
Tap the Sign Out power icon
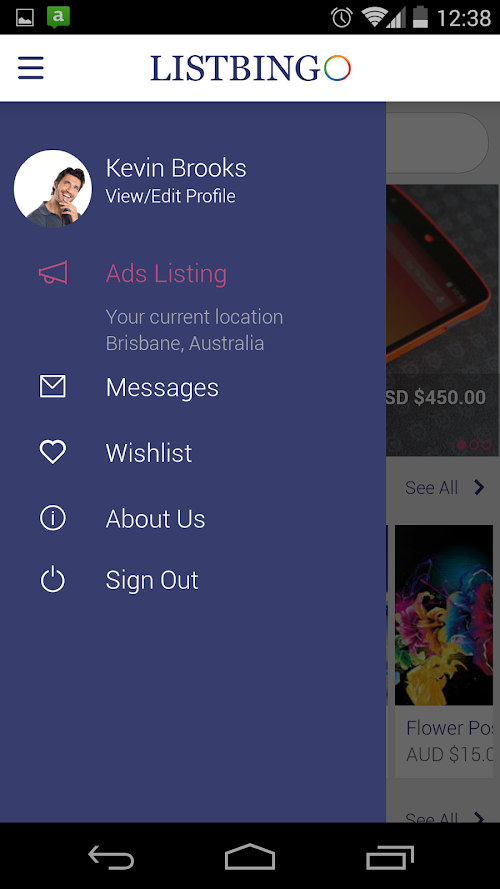pos(53,580)
